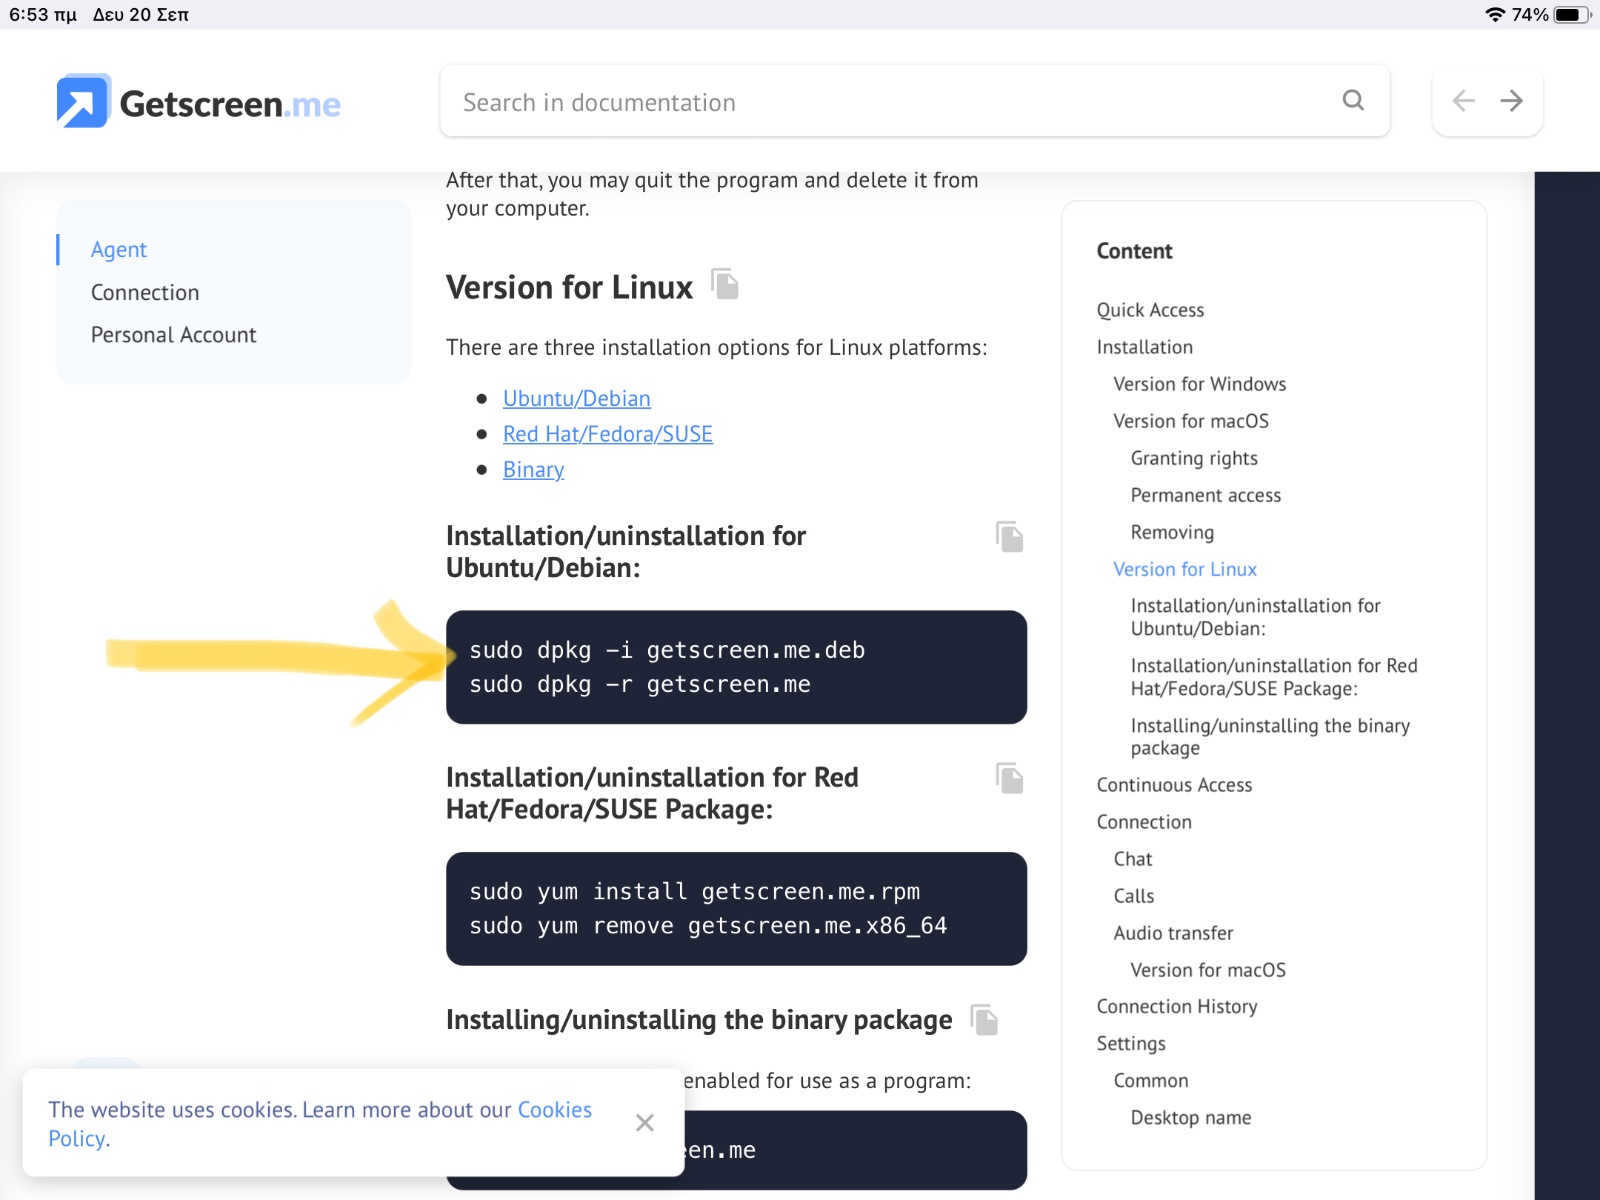Focus the Search in documentation field
The width and height of the screenshot is (1600, 1200).
(915, 101)
